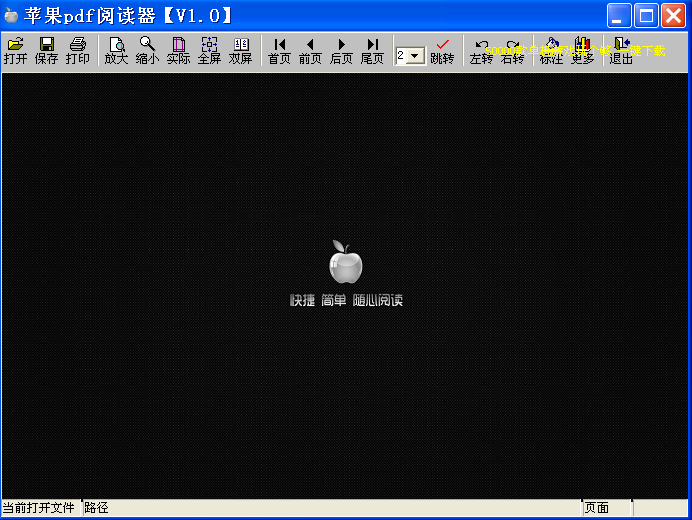The width and height of the screenshot is (692, 520).
Task: Show actual size with 实际 icon
Action: 178,51
